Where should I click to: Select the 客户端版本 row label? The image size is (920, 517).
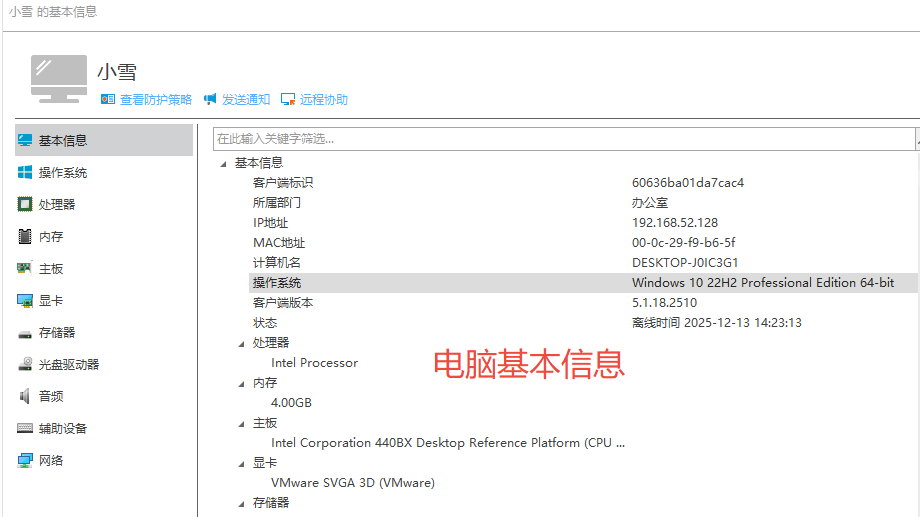pos(283,302)
